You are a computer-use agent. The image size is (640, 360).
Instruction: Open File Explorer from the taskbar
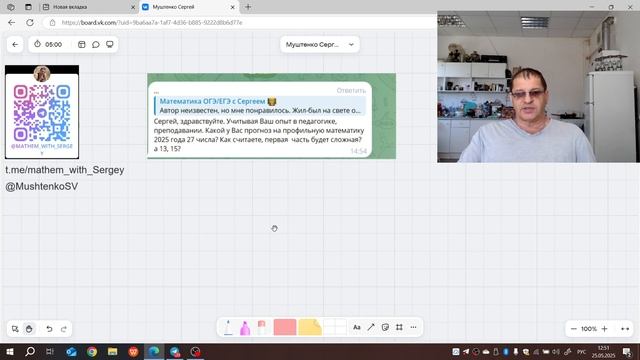point(113,351)
